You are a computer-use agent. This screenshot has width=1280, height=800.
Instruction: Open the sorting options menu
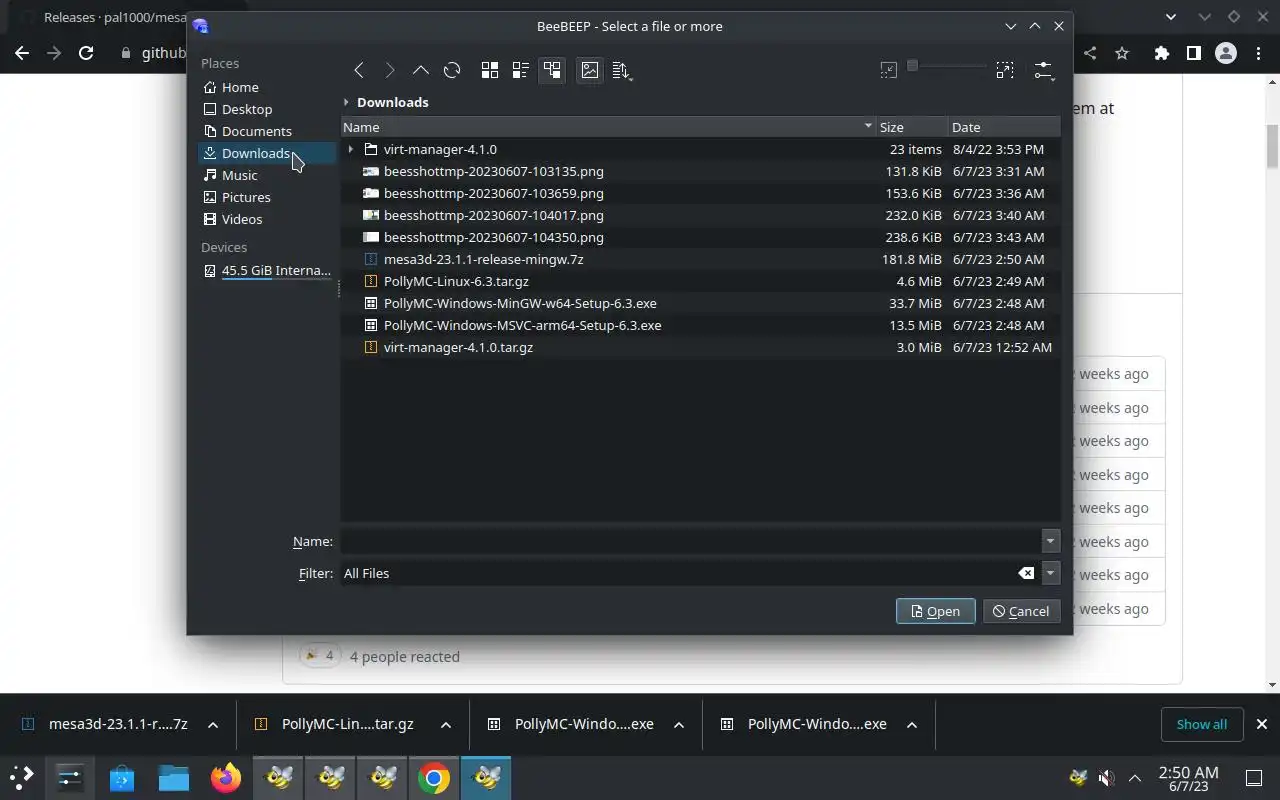(622, 70)
